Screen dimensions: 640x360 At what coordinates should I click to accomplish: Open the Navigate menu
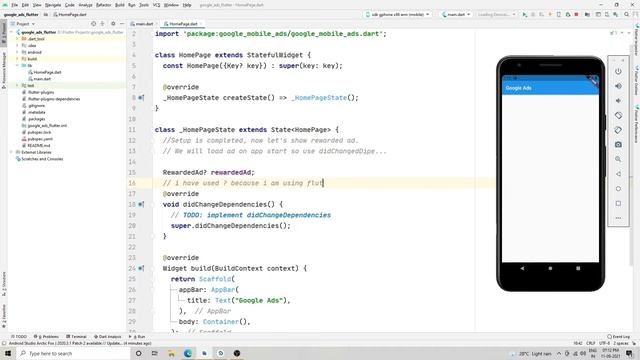click(x=53, y=5)
